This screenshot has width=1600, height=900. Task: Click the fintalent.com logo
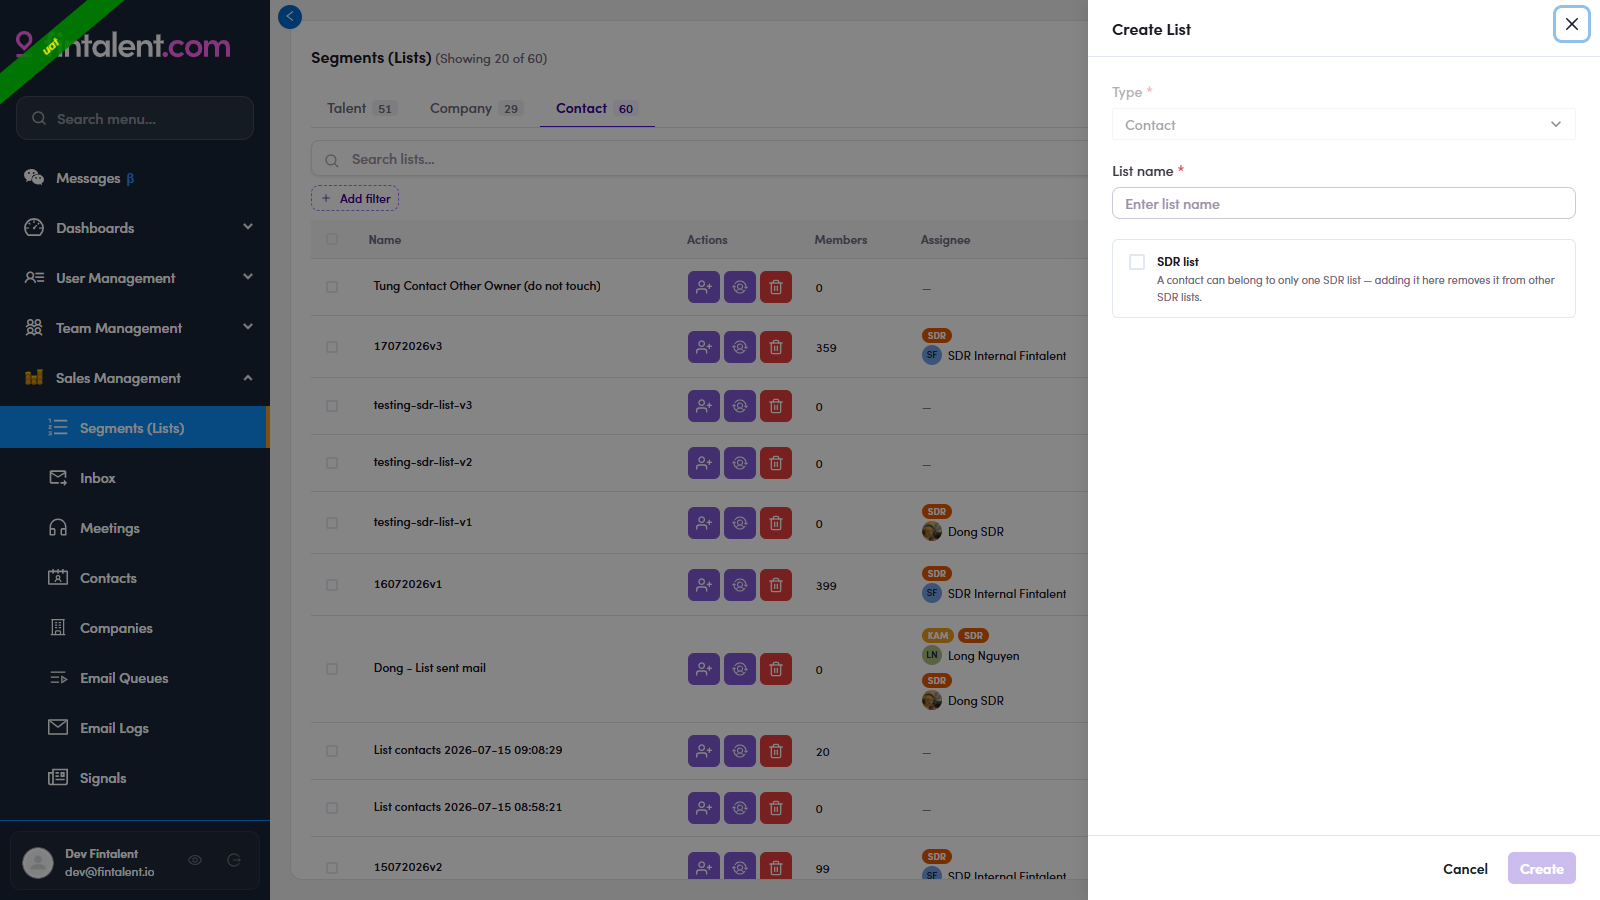click(124, 45)
